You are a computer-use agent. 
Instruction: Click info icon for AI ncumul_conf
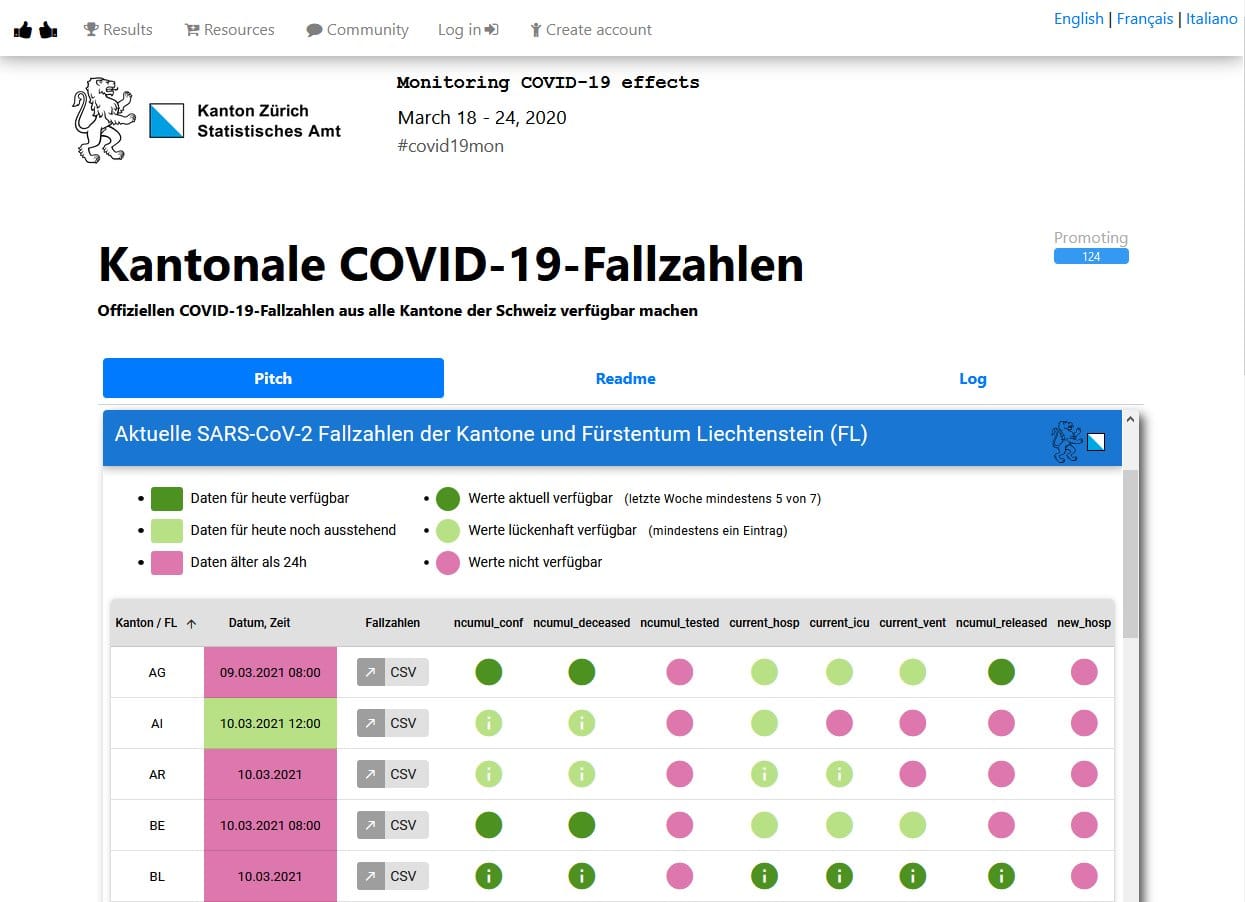(x=489, y=723)
